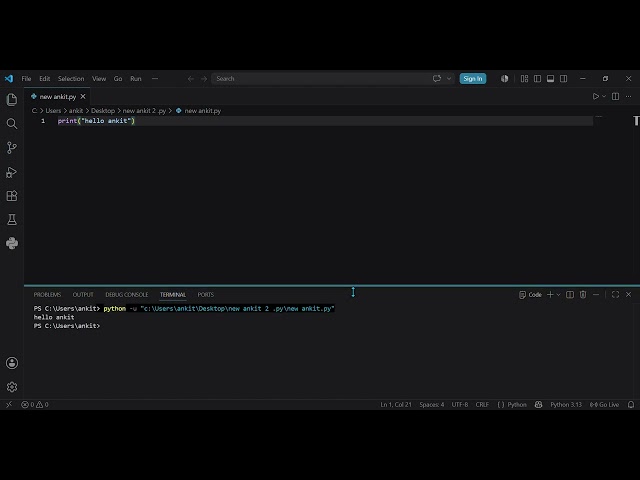
Task: Open the Accounts menu icon
Action: pyautogui.click(x=12, y=363)
